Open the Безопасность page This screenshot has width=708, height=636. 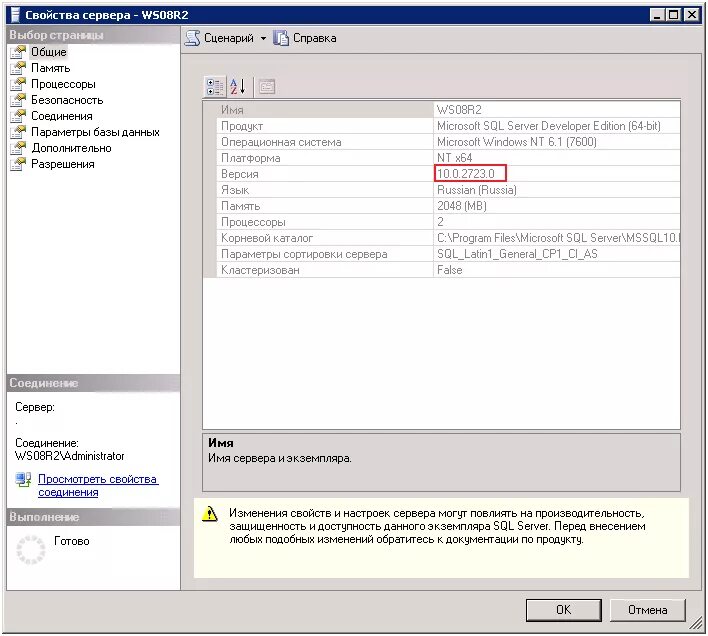67,100
